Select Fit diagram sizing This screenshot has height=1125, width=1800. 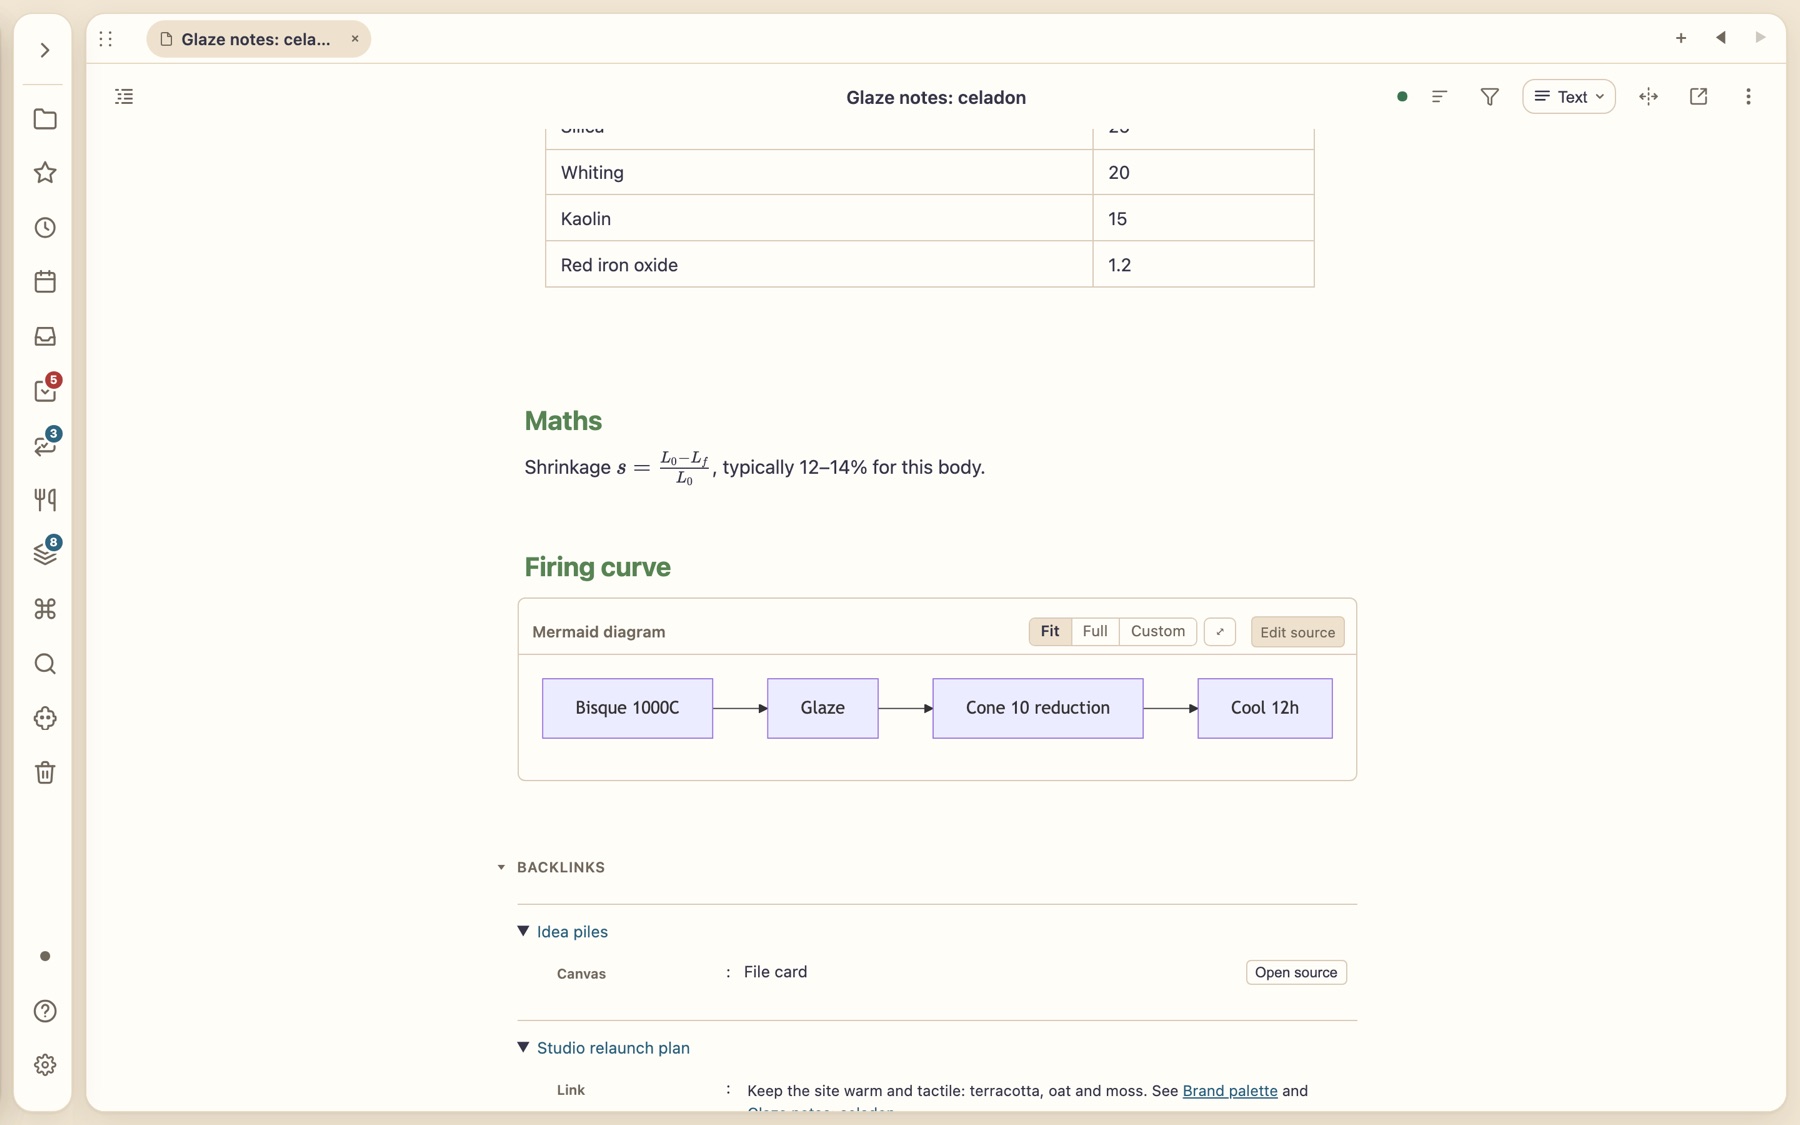click(x=1049, y=632)
